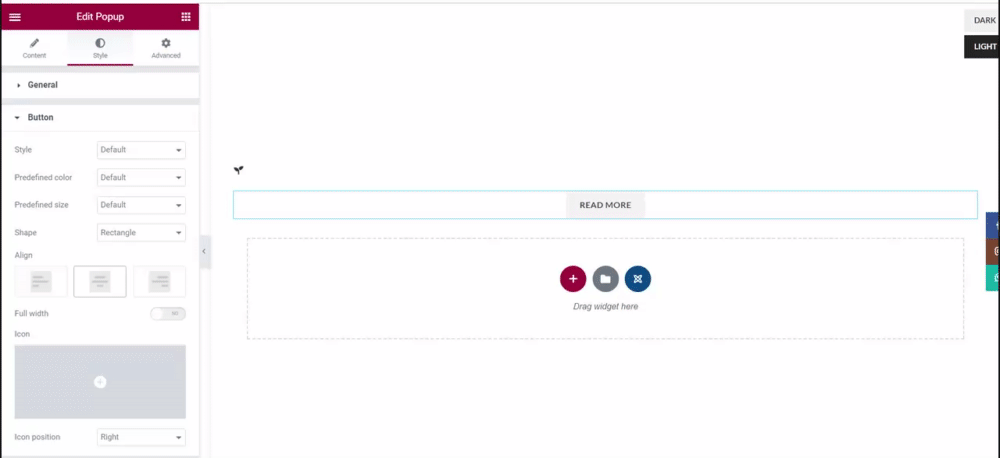Switch to the Content tab
1000x458 pixels.
pos(34,48)
